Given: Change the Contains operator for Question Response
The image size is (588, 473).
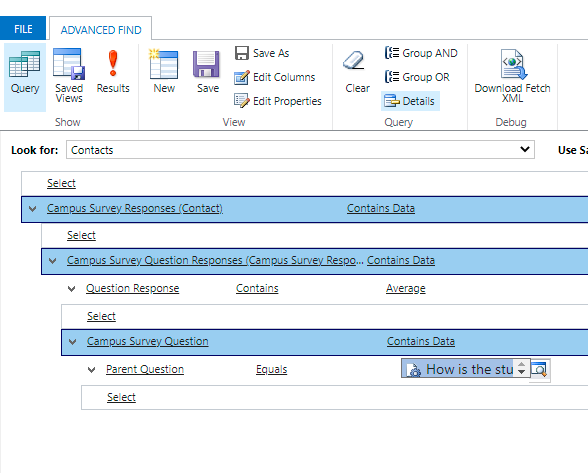Looking at the screenshot, I should click(x=257, y=288).
